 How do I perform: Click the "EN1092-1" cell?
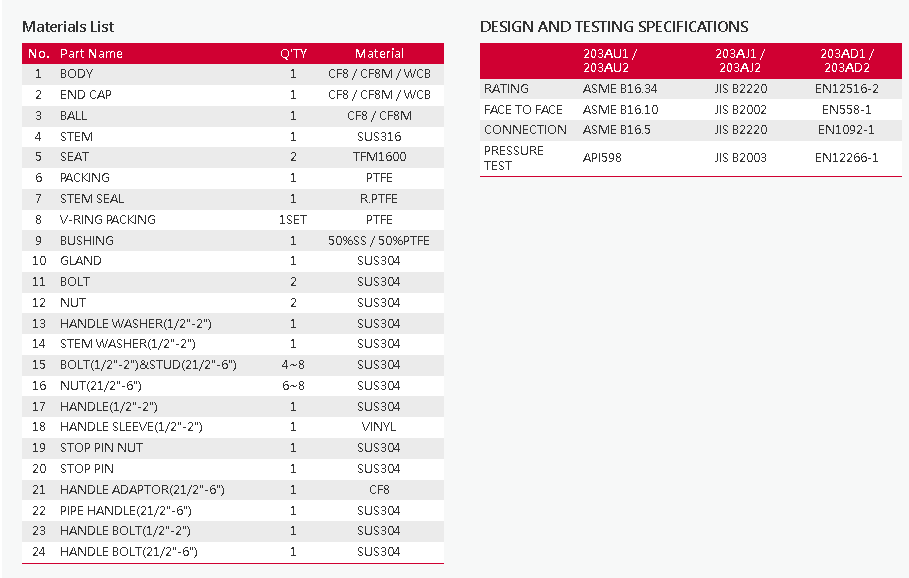[846, 130]
